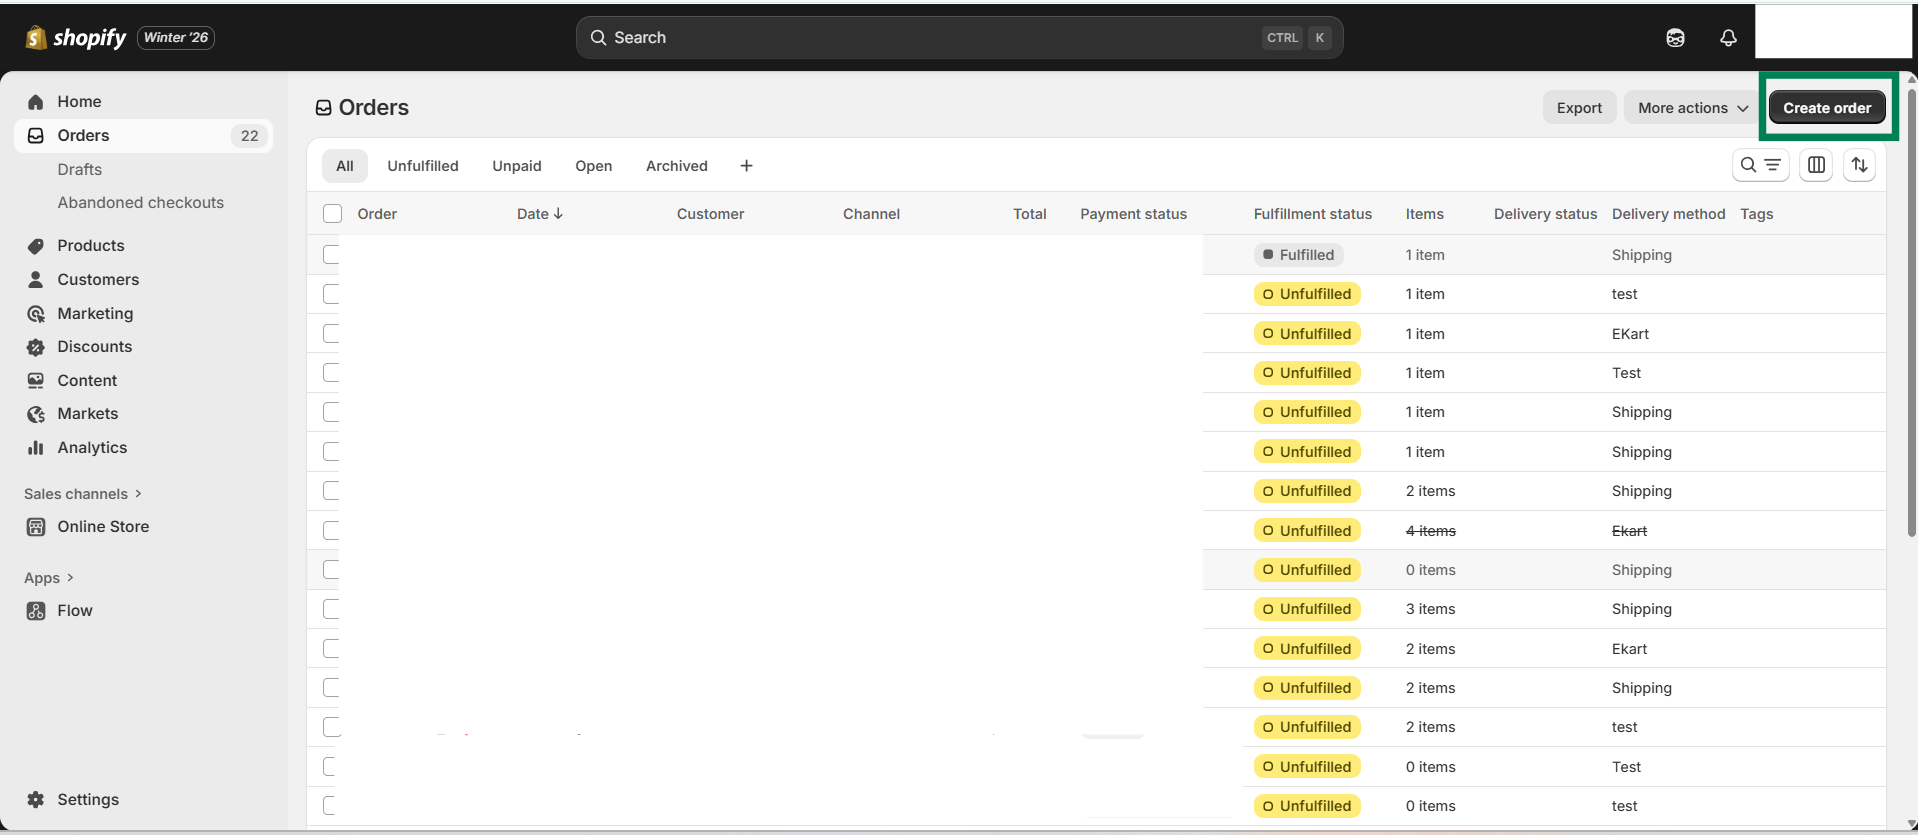Open Settings gear in the sidebar

pyautogui.click(x=87, y=800)
